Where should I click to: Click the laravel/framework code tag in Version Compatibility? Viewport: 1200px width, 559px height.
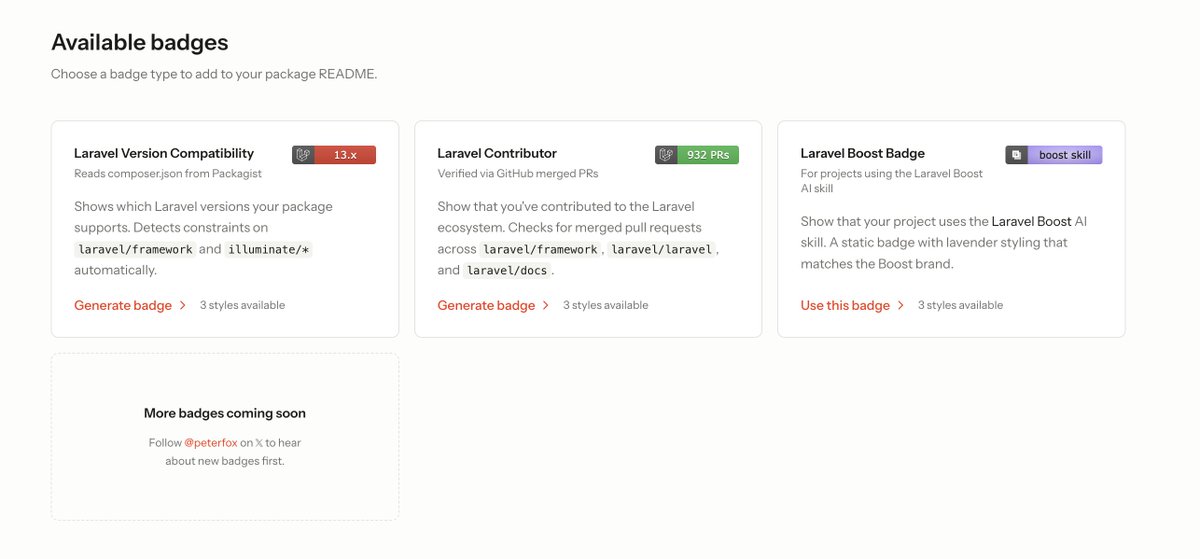134,249
